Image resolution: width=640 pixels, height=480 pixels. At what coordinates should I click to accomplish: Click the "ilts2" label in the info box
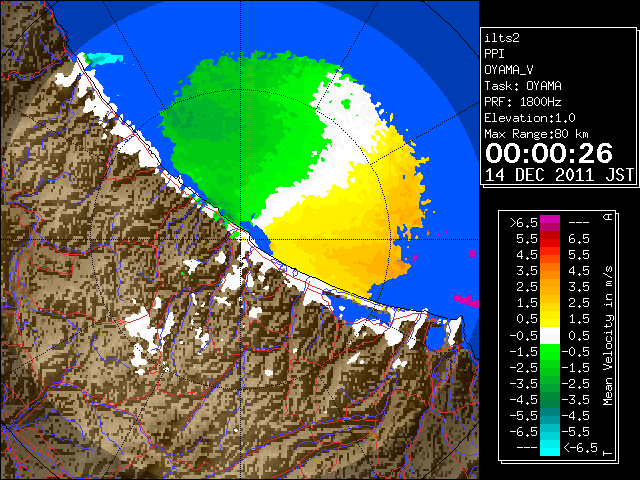coord(502,38)
